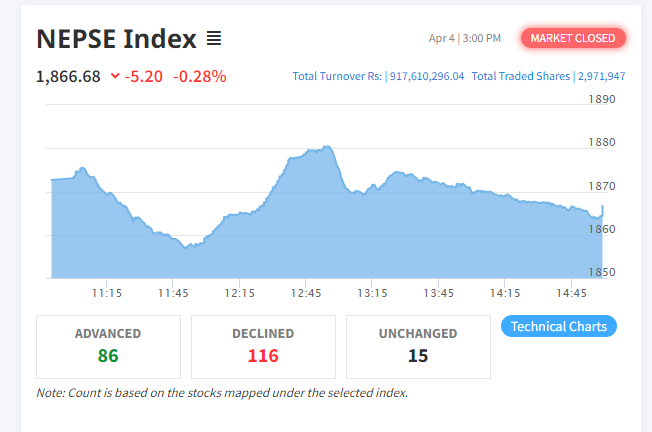Screen dimensions: 652x432
Task: Click the 14:45 time axis label
Action: click(x=571, y=293)
